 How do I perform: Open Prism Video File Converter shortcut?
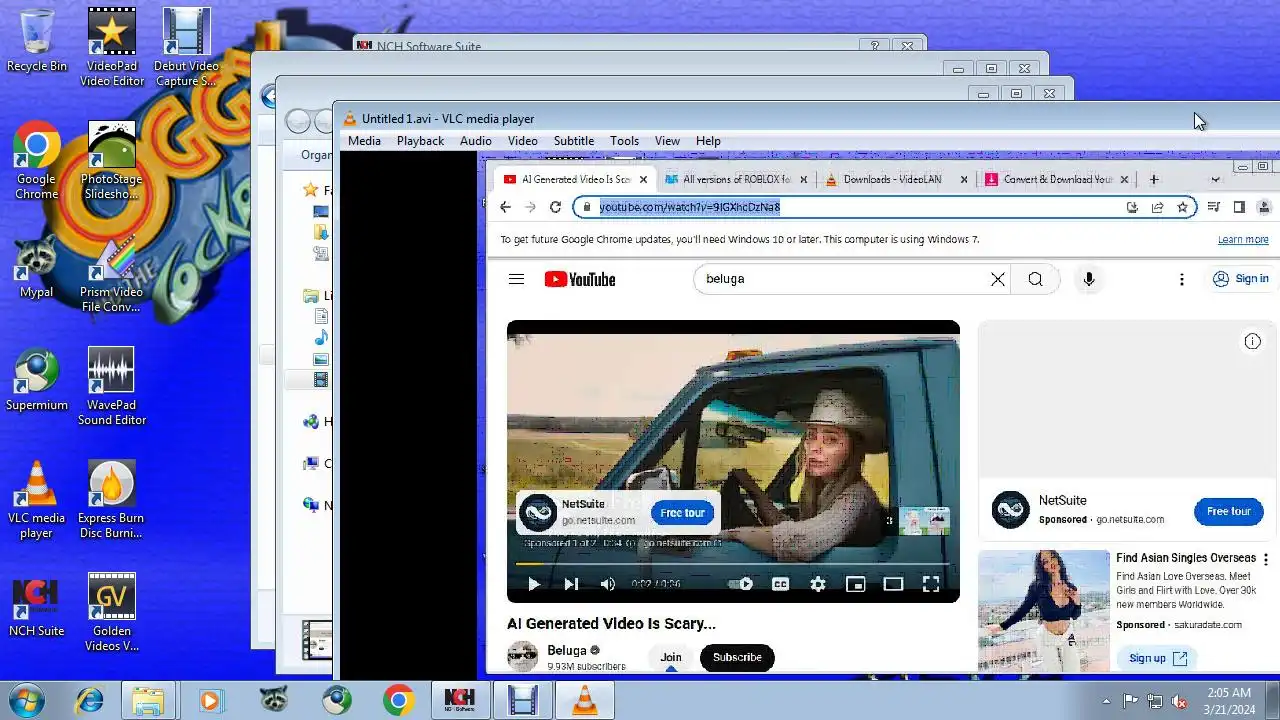(x=112, y=274)
